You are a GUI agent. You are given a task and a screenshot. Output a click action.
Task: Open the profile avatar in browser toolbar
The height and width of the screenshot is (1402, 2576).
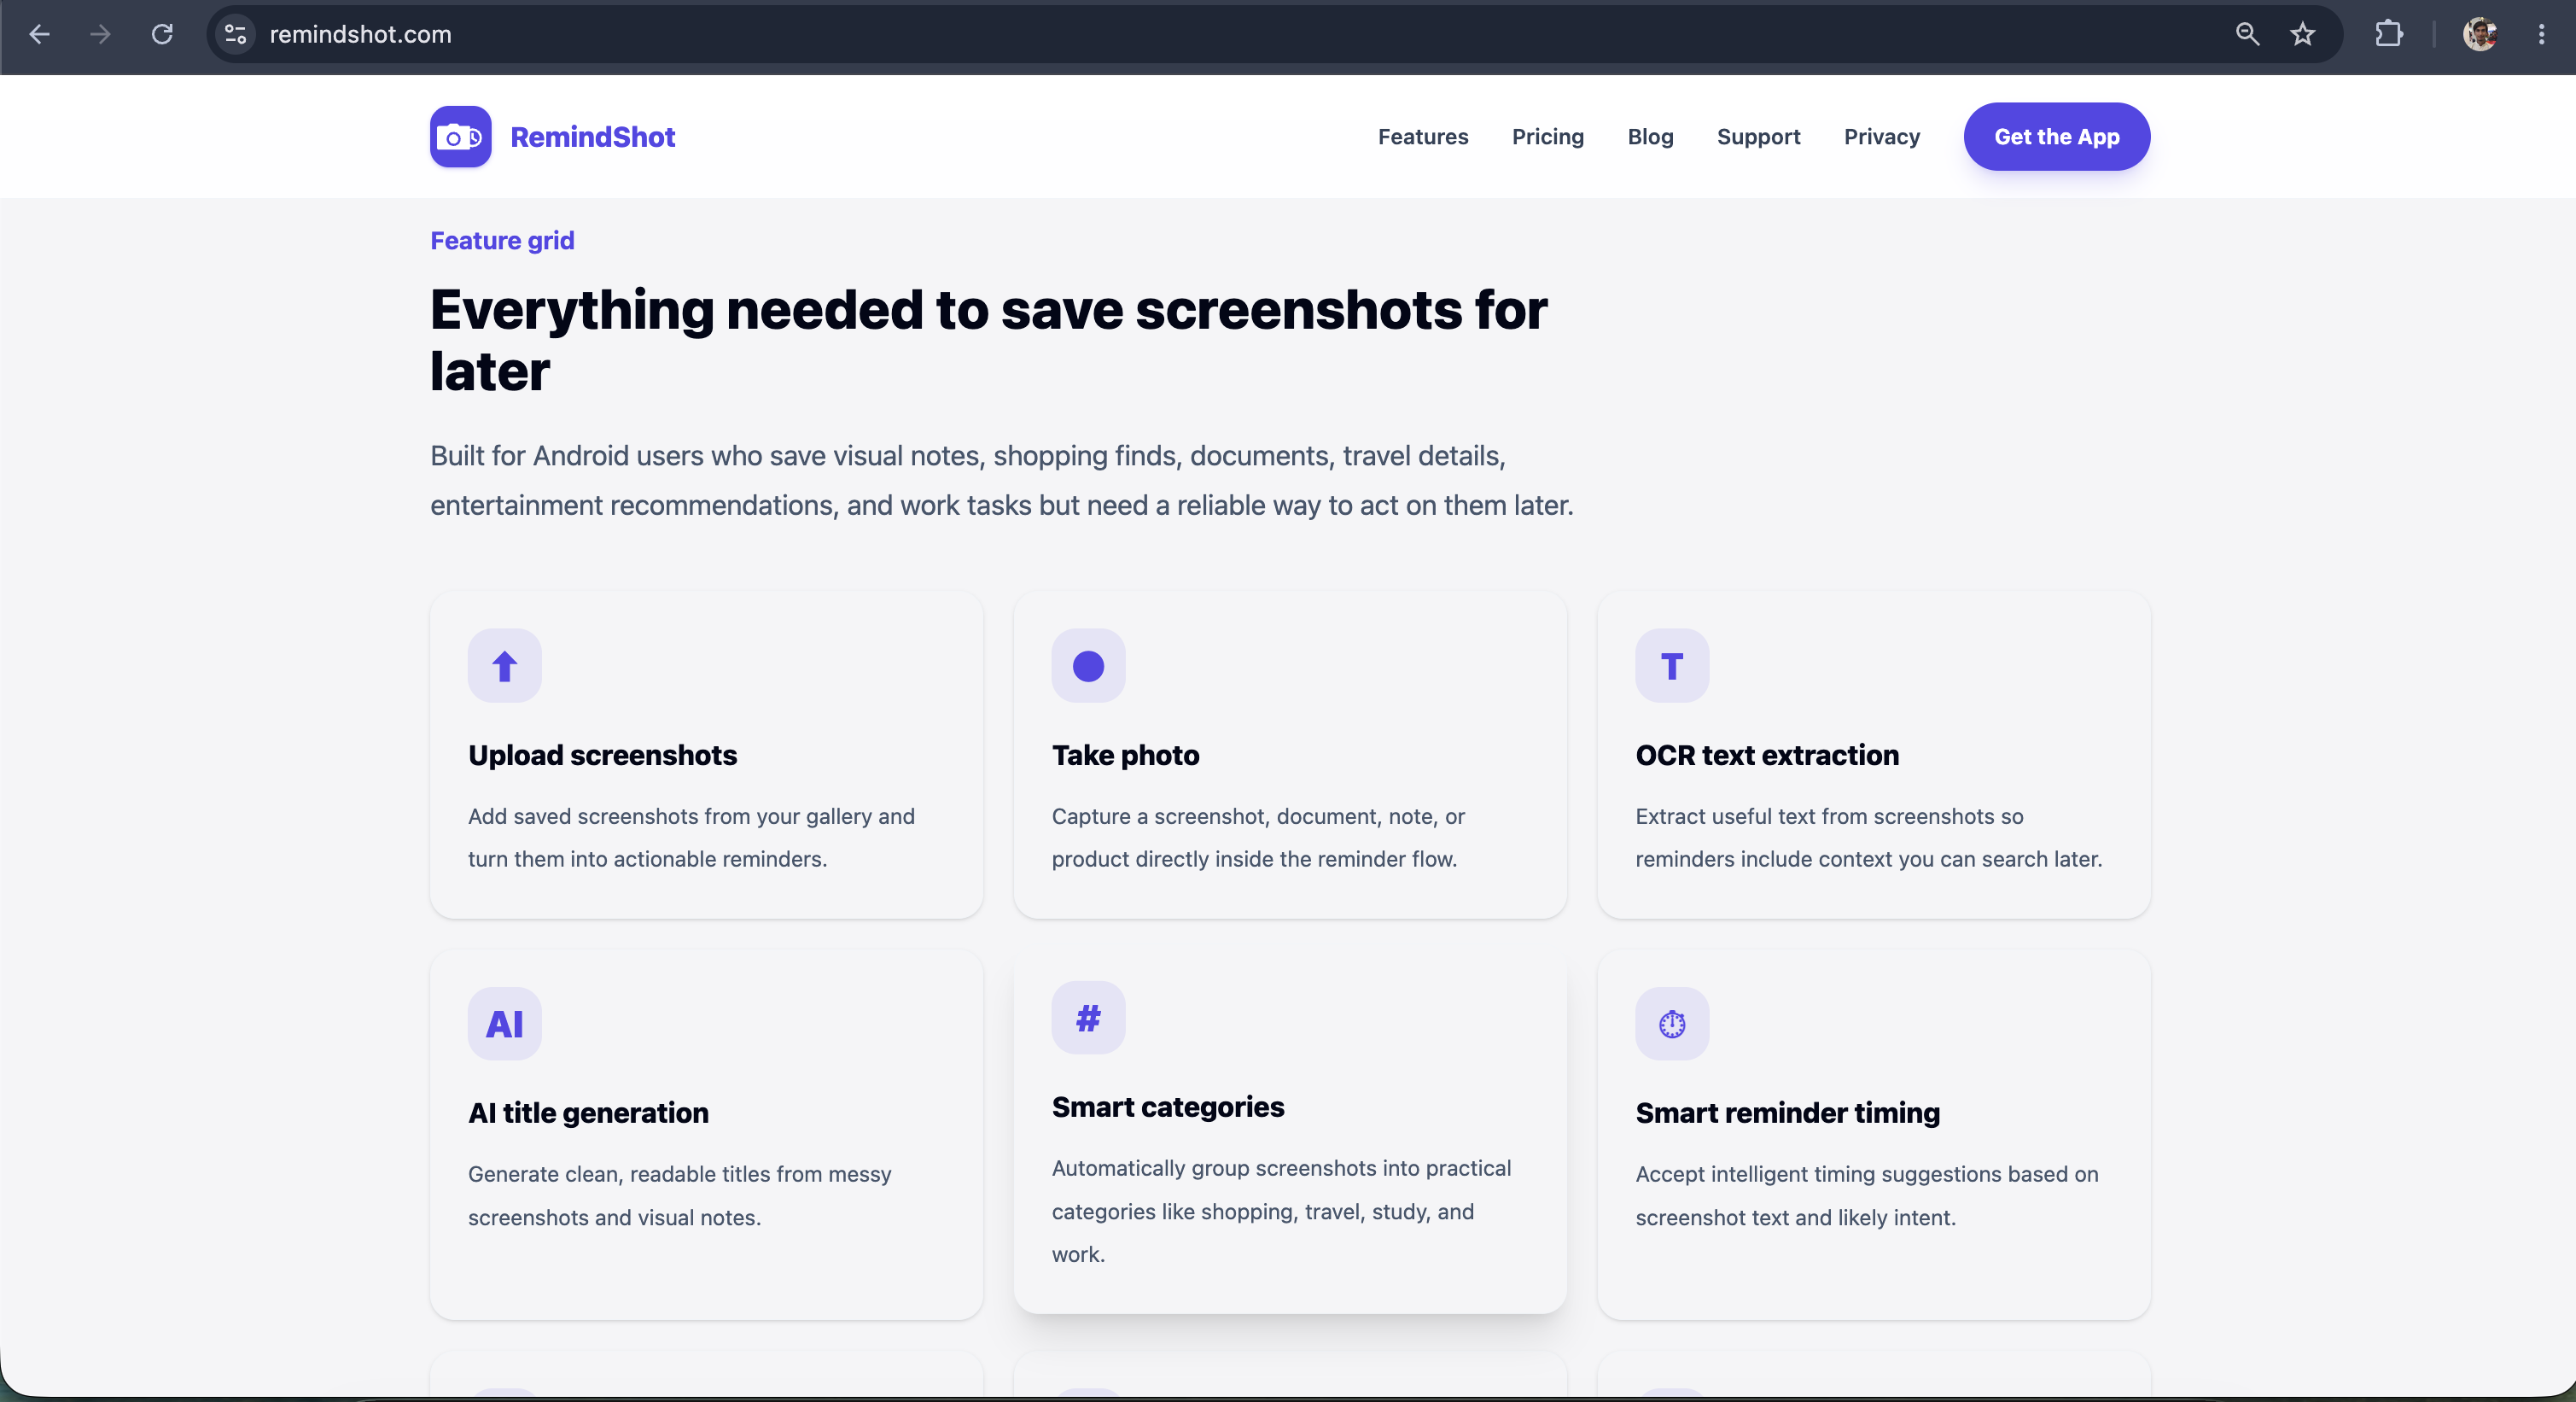click(x=2480, y=34)
